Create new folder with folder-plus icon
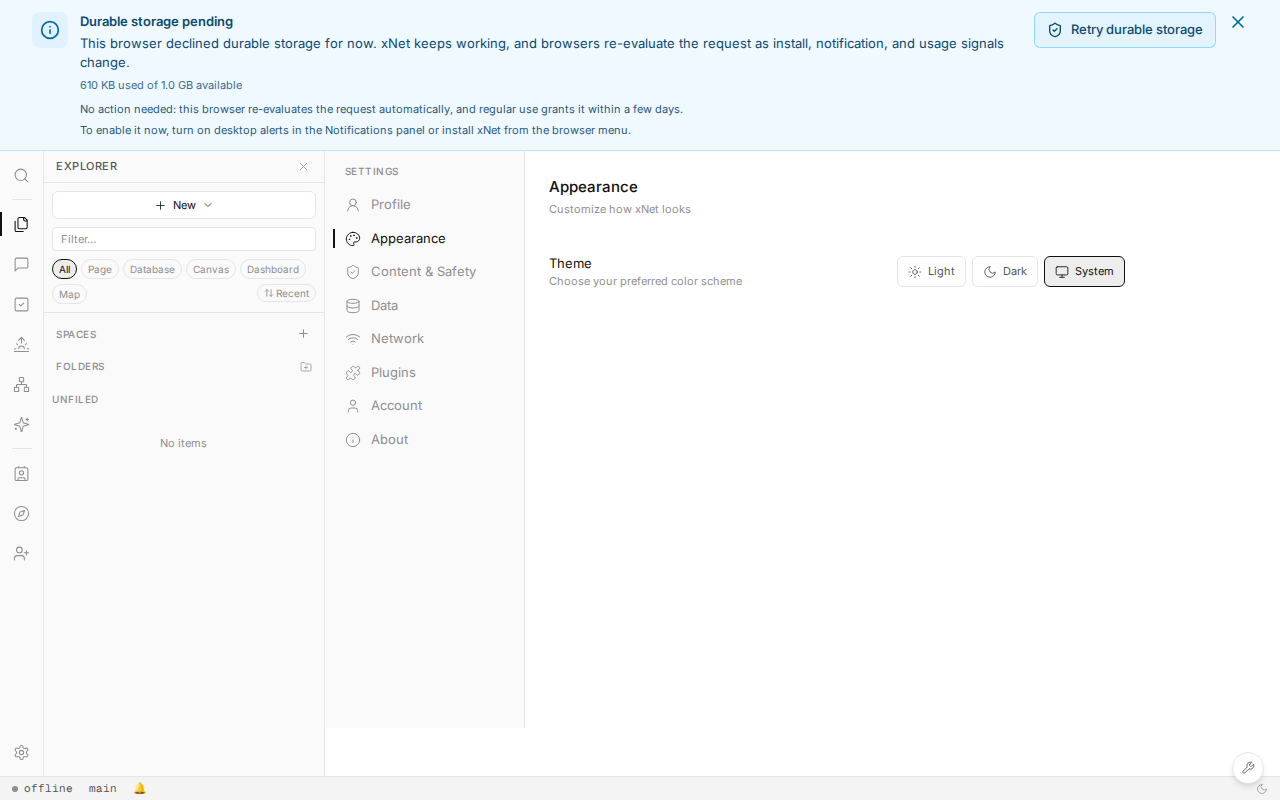The height and width of the screenshot is (800, 1280). [306, 367]
